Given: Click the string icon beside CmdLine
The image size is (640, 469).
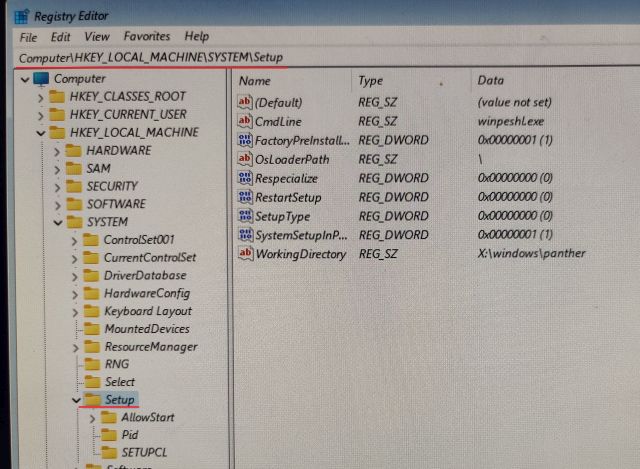Looking at the screenshot, I should (x=245, y=121).
